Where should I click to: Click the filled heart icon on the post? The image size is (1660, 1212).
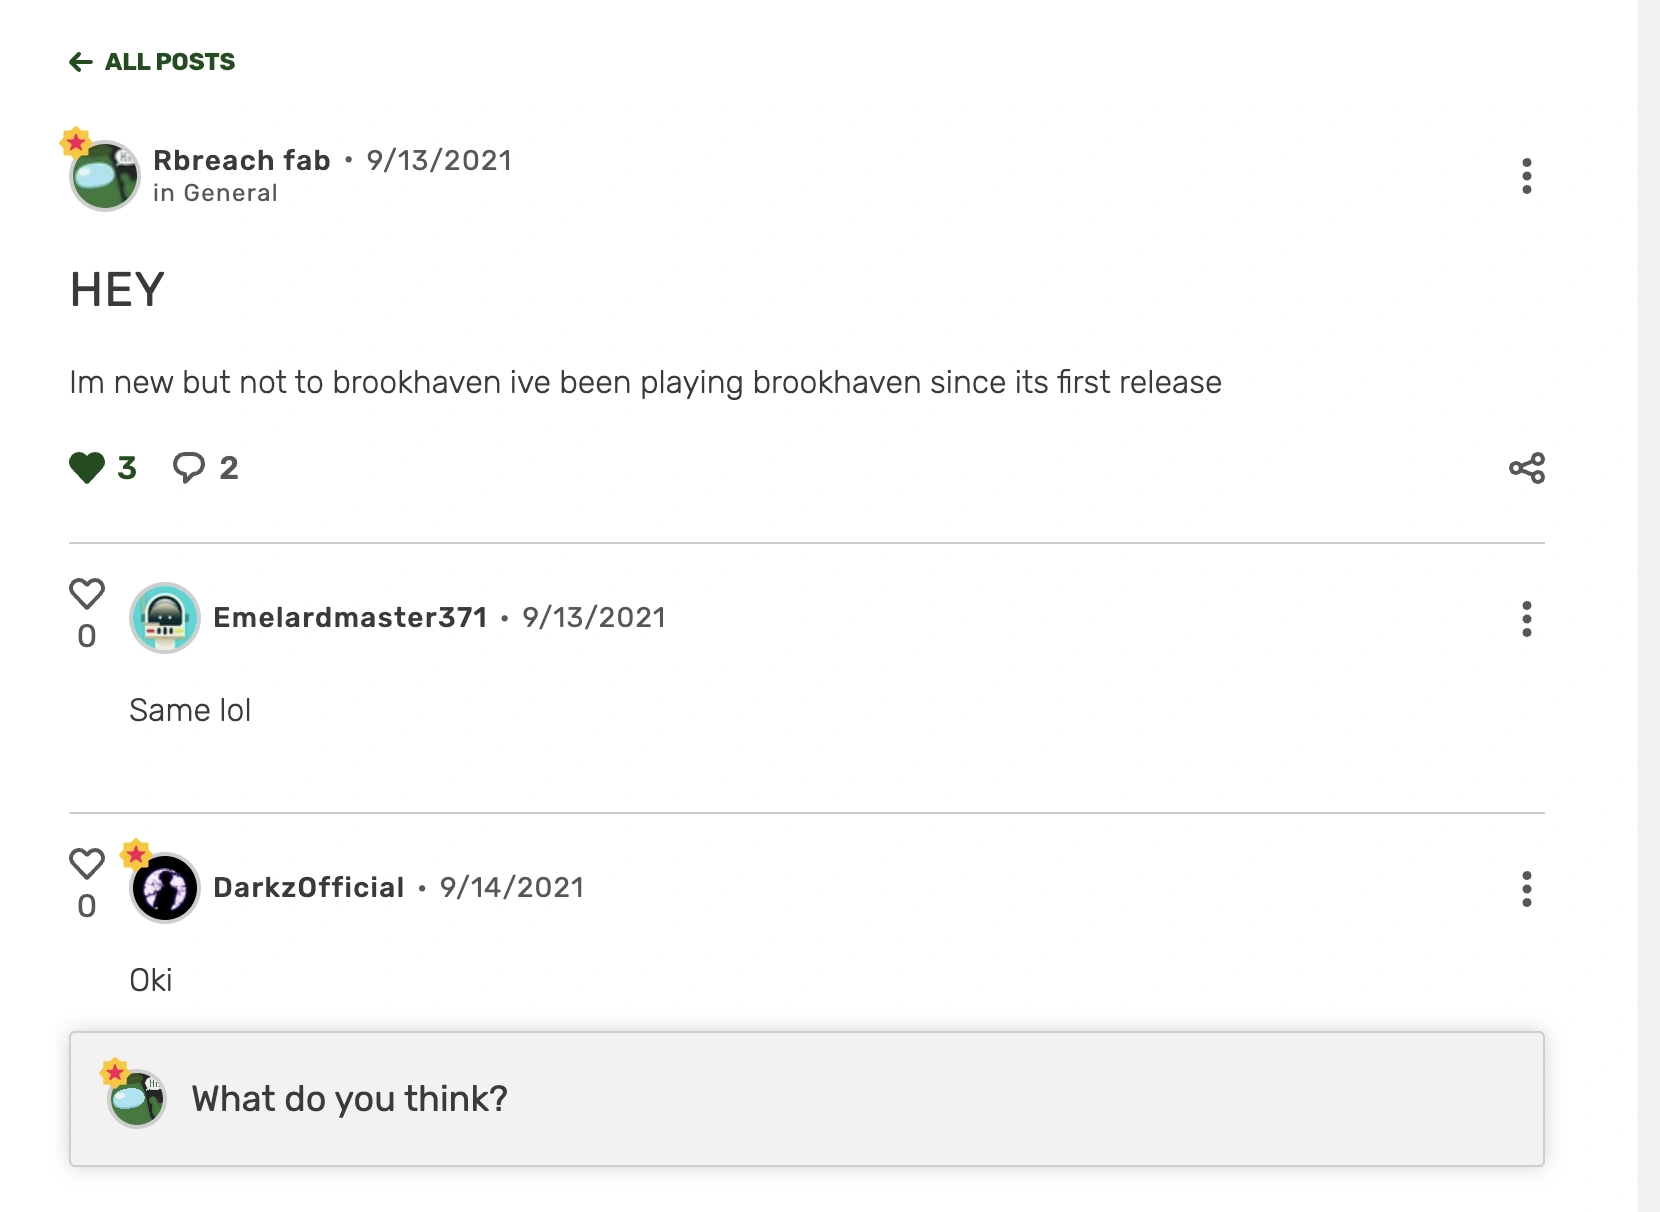[x=87, y=465]
